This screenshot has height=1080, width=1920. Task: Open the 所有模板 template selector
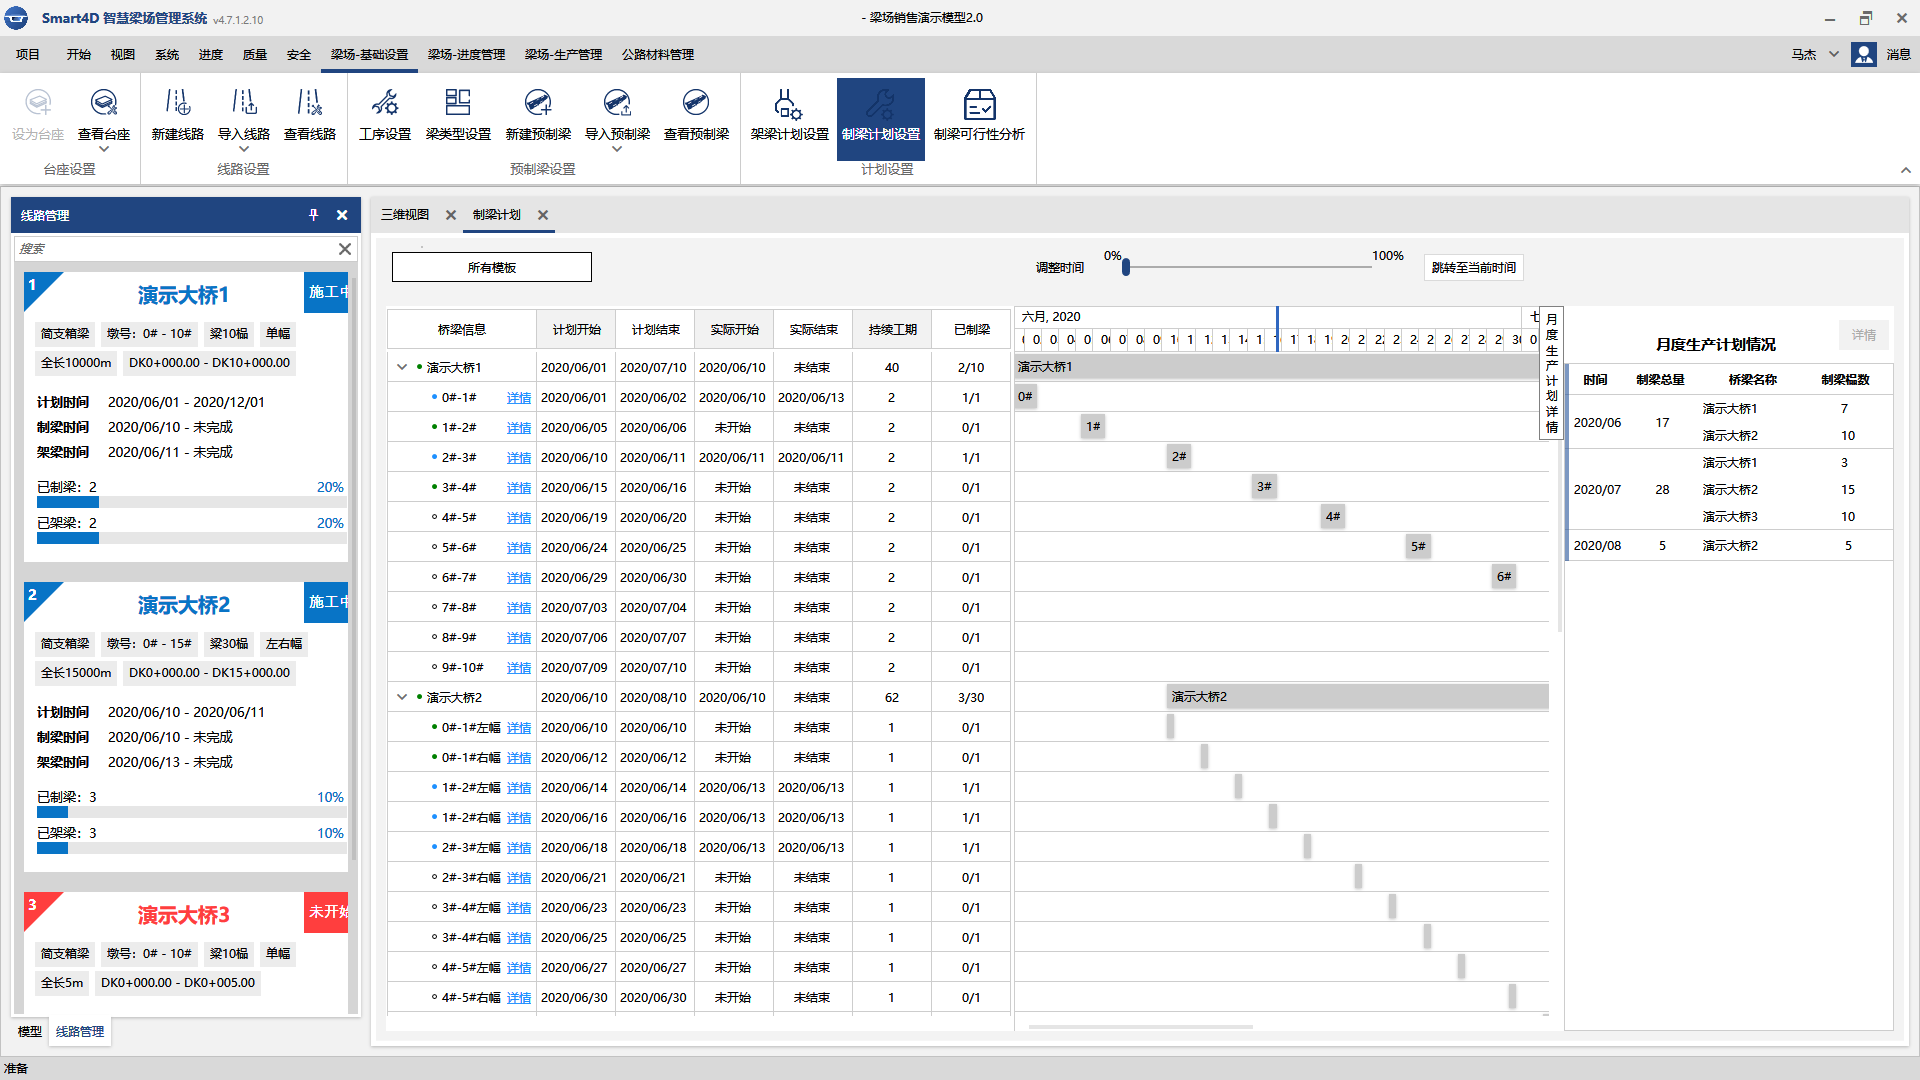492,267
